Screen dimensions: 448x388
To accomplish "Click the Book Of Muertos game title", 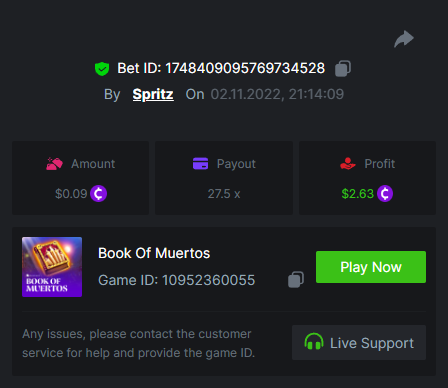I will (154, 253).
